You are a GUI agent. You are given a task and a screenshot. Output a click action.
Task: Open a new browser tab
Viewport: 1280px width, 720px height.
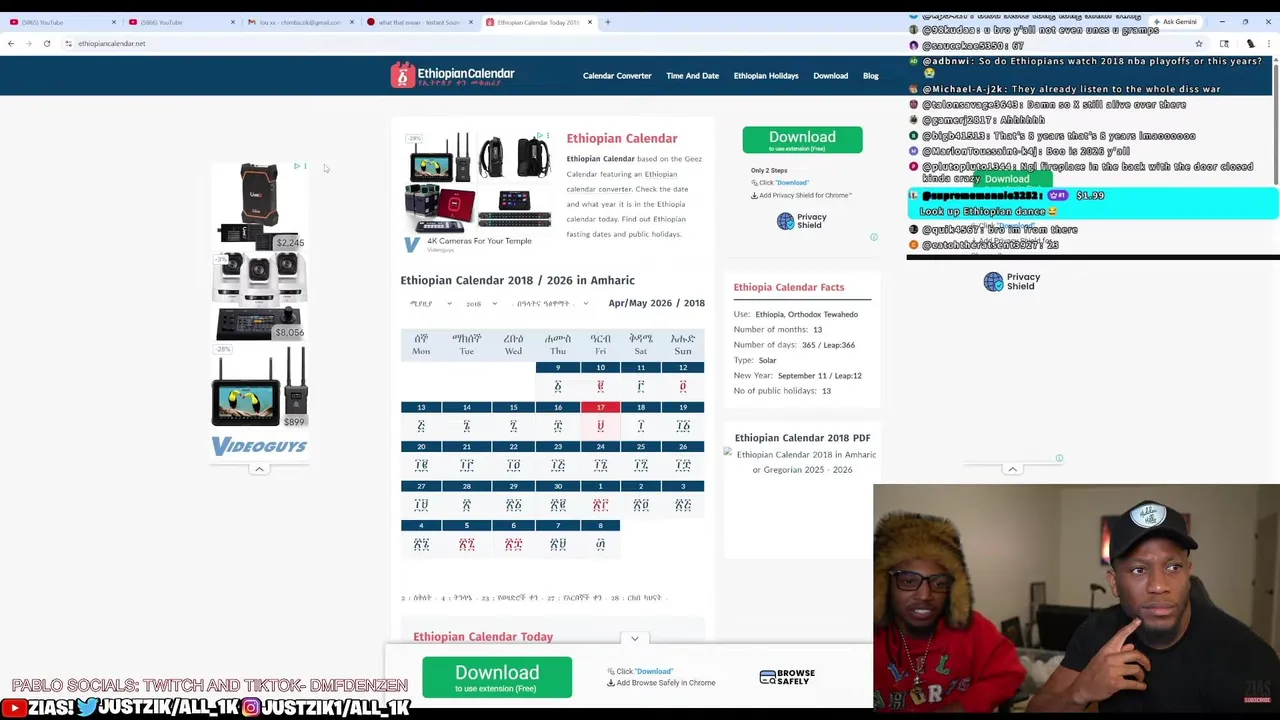[x=607, y=22]
